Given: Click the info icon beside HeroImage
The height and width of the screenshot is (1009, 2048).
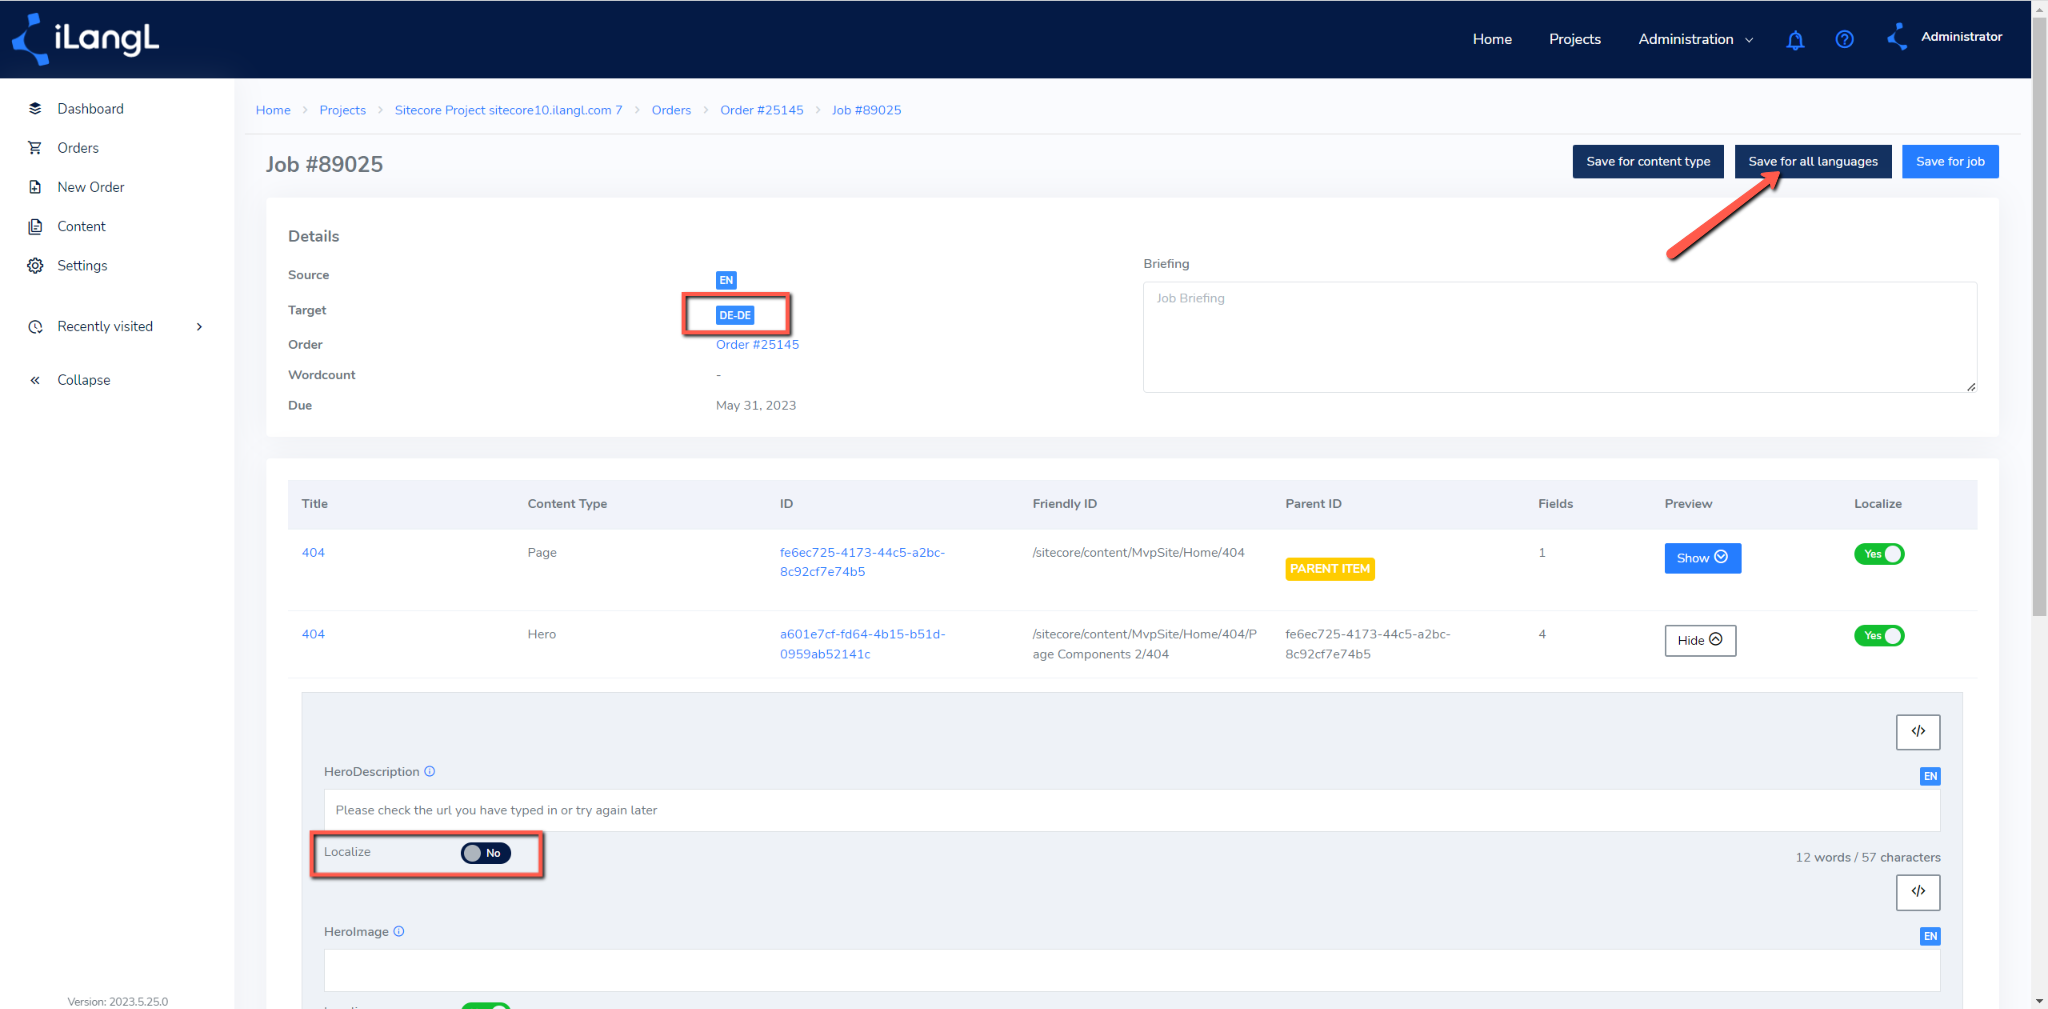Looking at the screenshot, I should click(x=399, y=931).
